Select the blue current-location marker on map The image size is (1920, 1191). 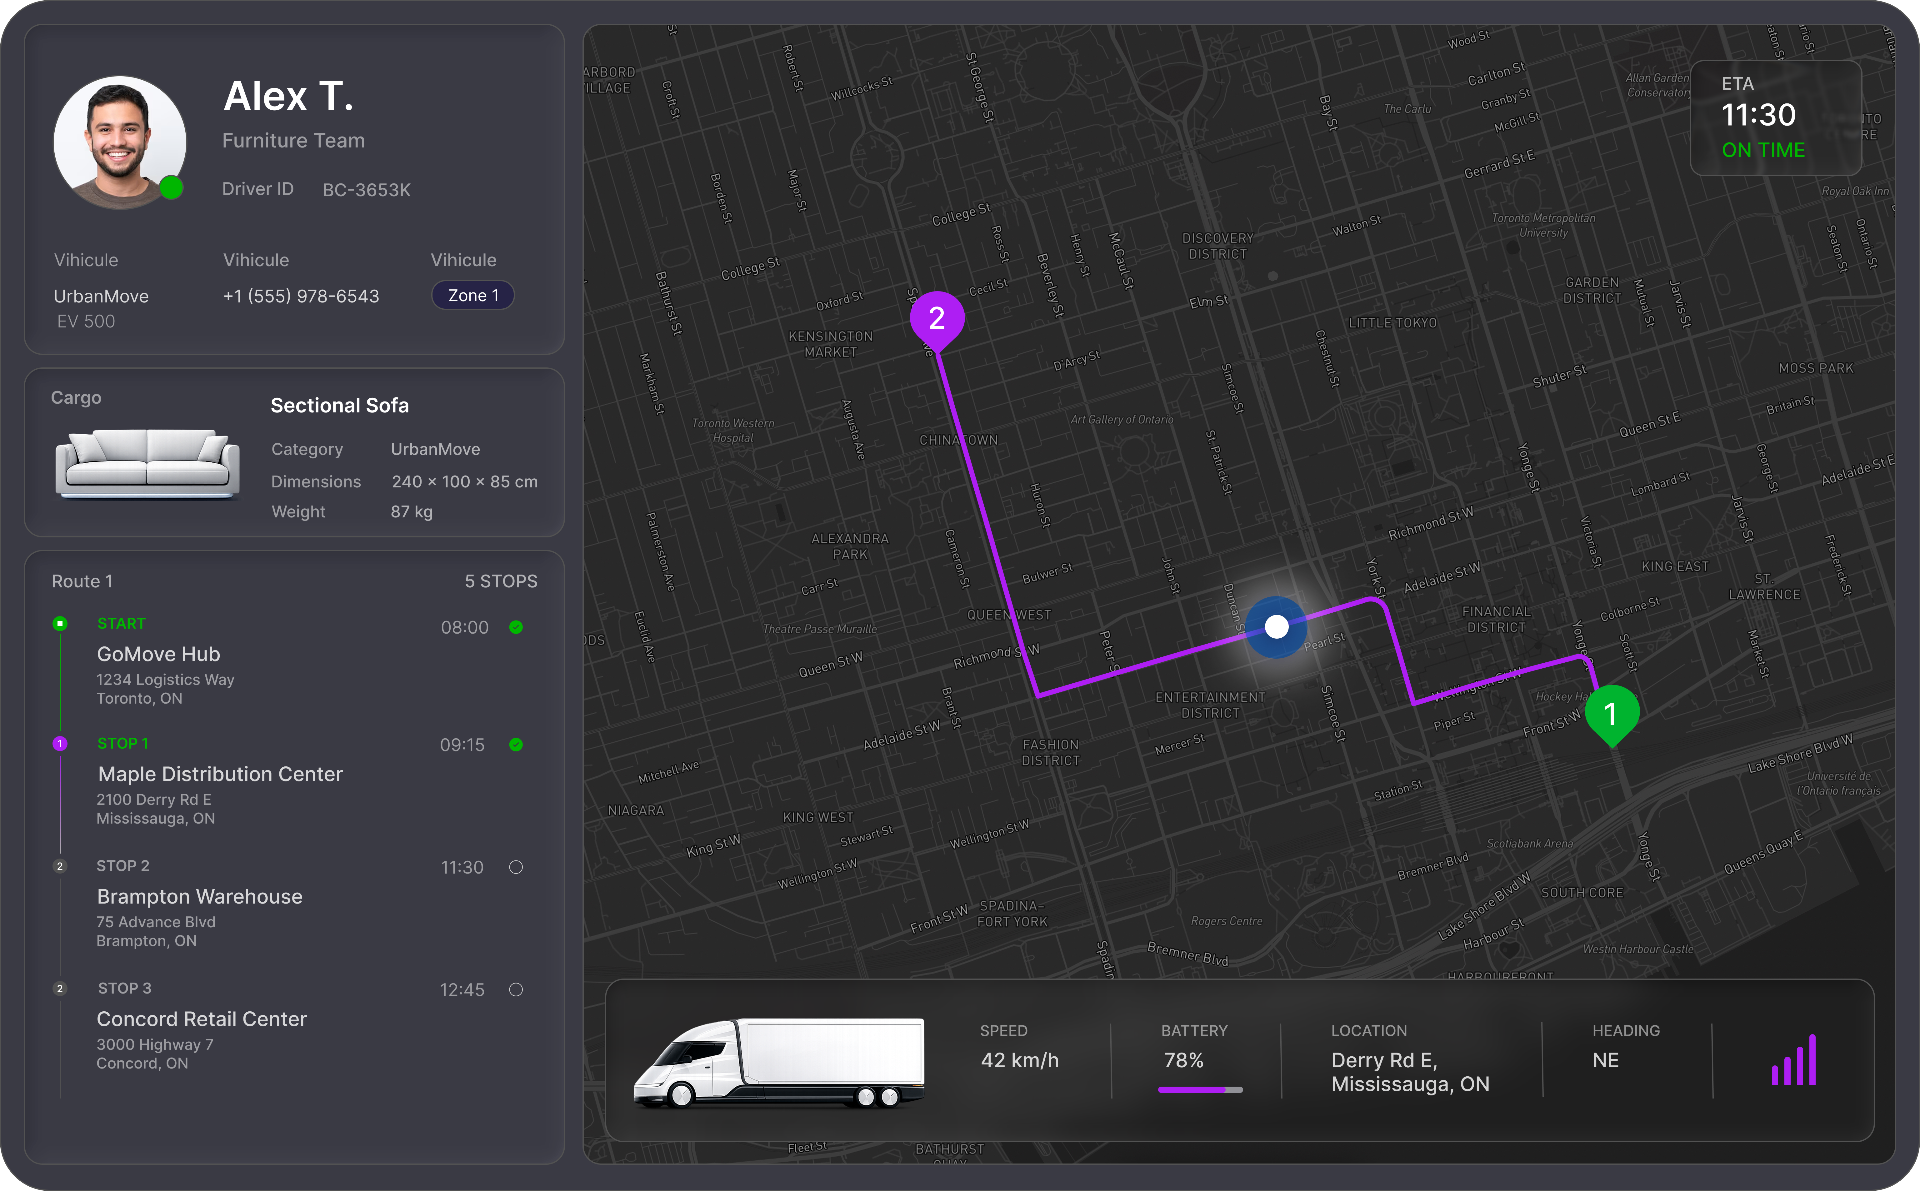click(x=1276, y=627)
